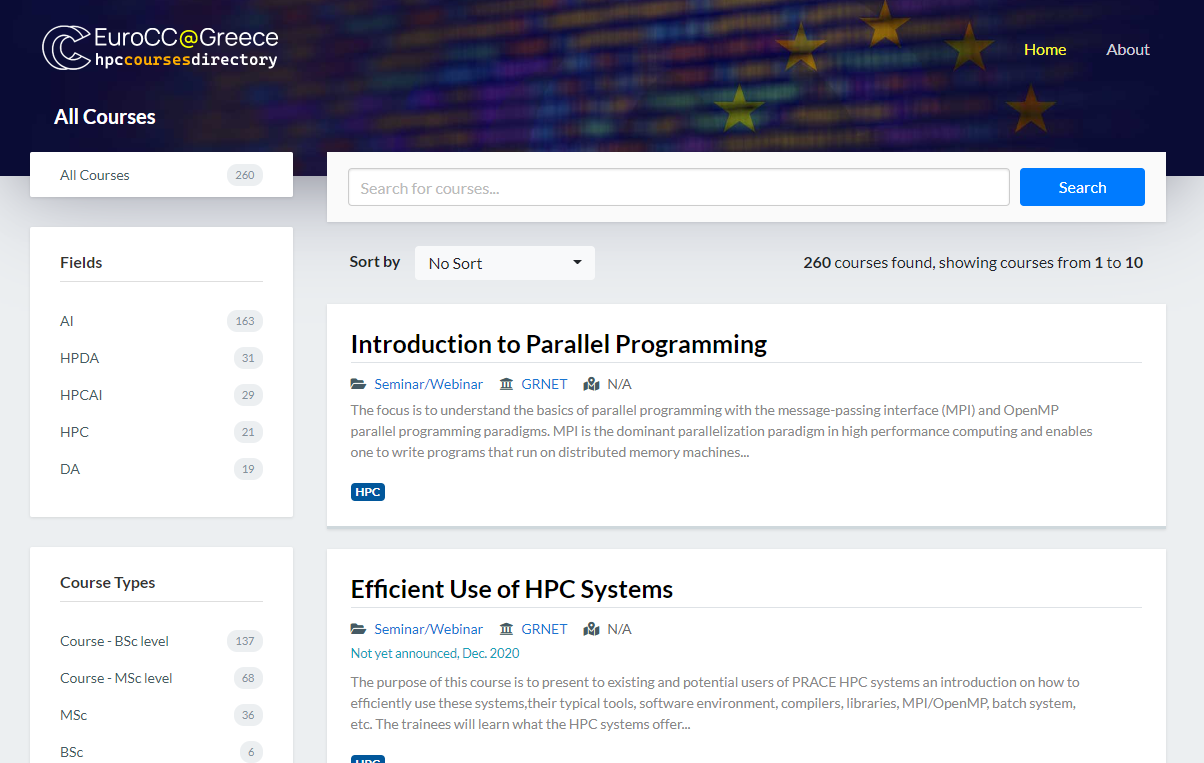Open Efficient Use of HPC Systems course

point(511,589)
